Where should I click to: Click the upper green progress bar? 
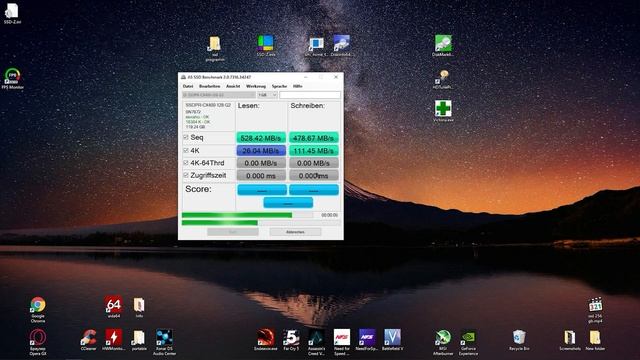[247, 215]
